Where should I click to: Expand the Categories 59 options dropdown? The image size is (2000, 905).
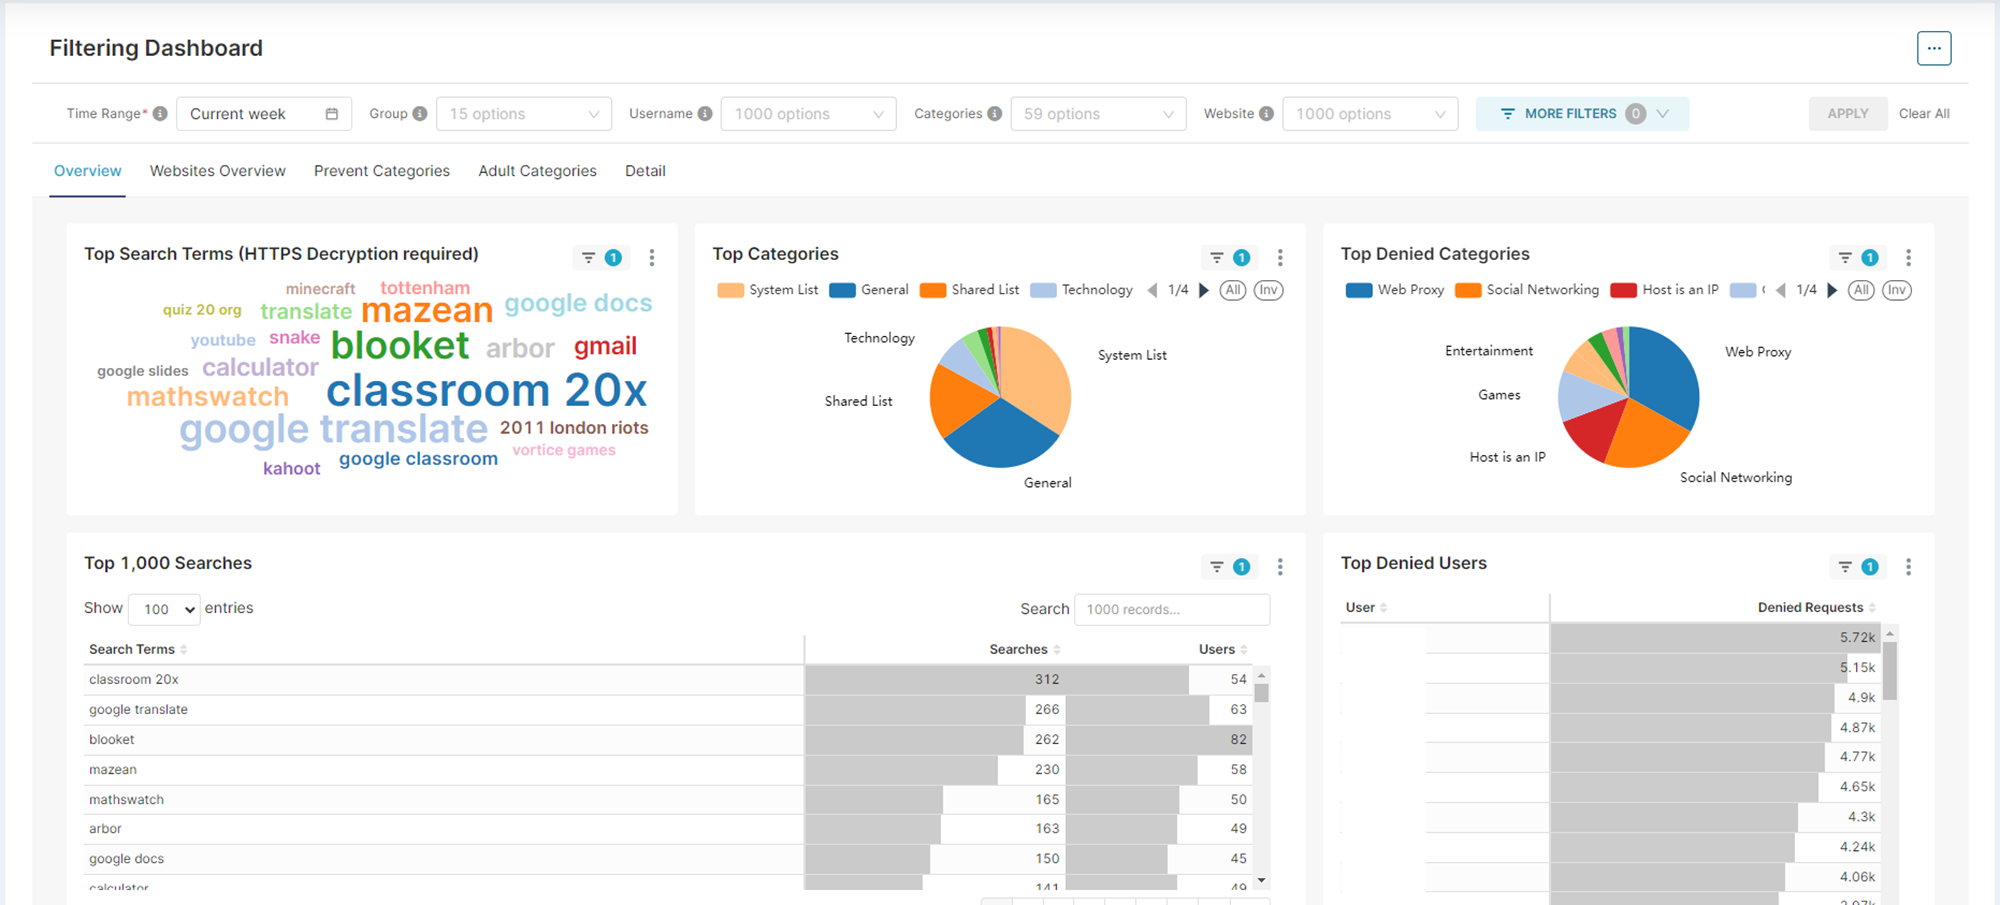point(1098,114)
